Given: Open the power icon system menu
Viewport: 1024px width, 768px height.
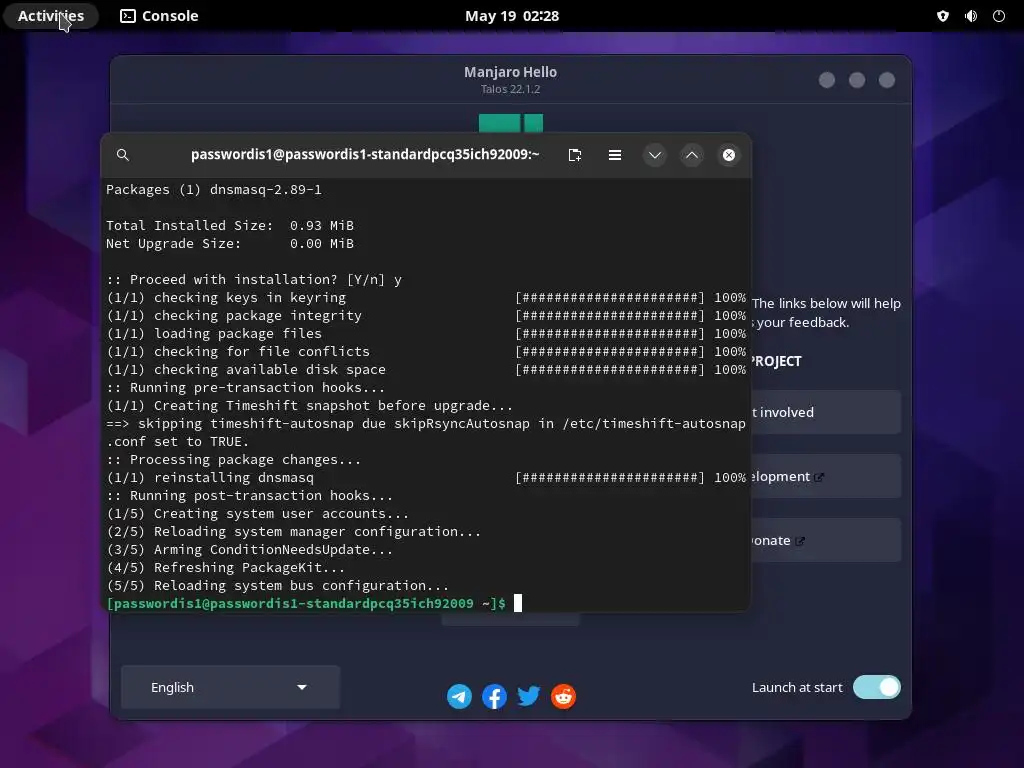Looking at the screenshot, I should pyautogui.click(x=999, y=16).
